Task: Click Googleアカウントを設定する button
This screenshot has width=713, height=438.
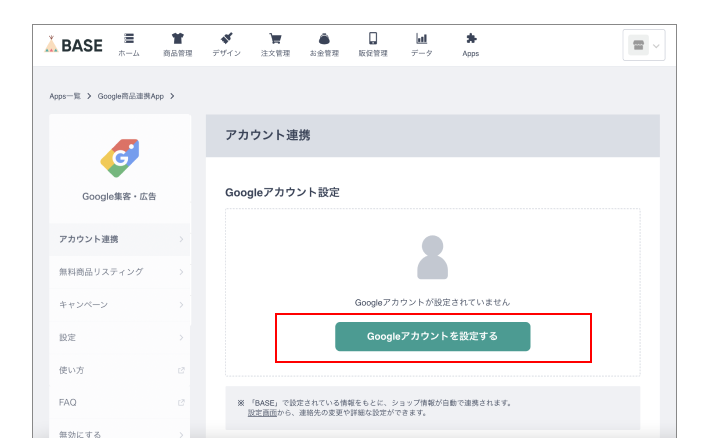Action: pyautogui.click(x=432, y=337)
